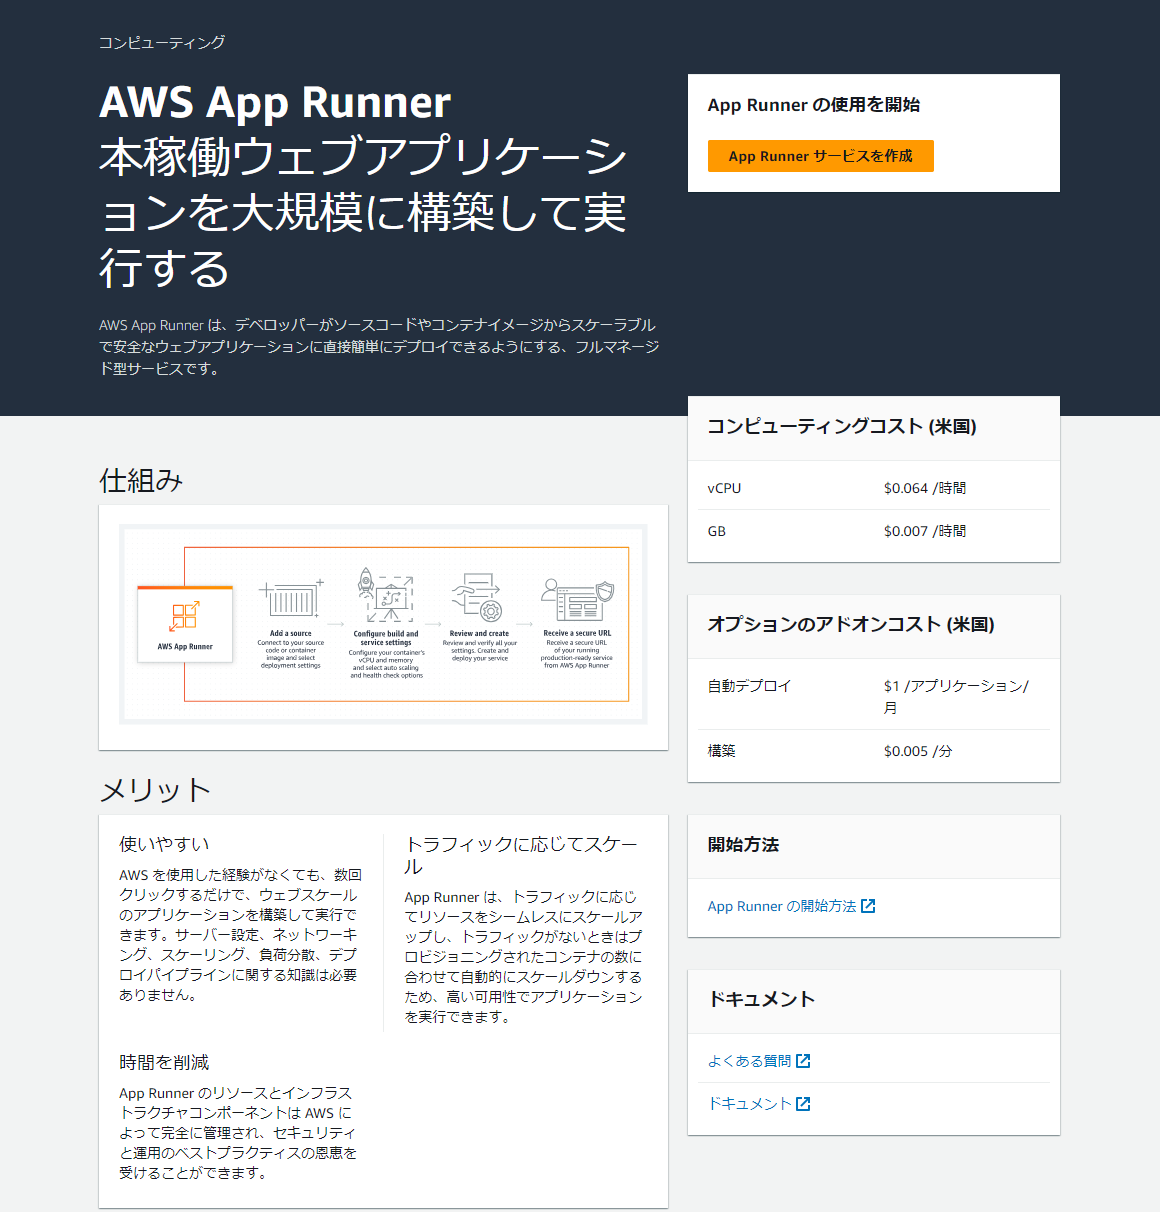Viewport: 1160px width, 1212px height.
Task: Click the コンピューティング breadcrumb label
Action: tap(160, 43)
